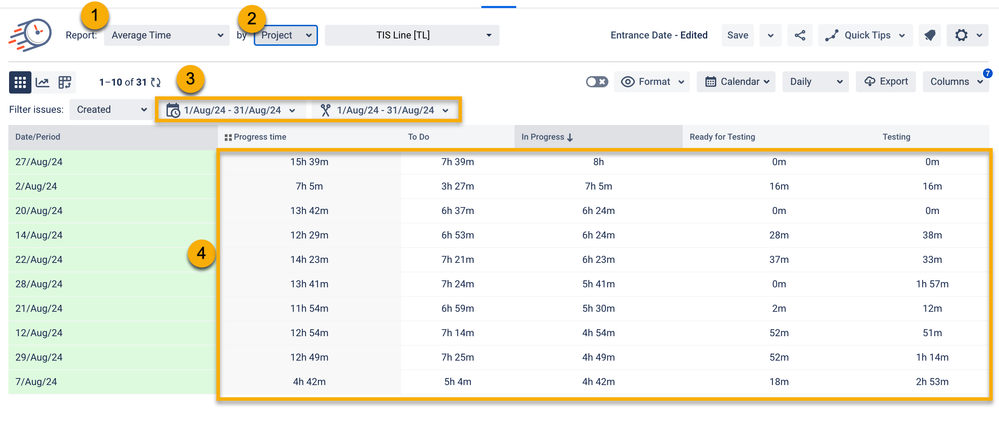999x435 pixels.
Task: Sort by the In Progress column header
Action: coord(598,137)
